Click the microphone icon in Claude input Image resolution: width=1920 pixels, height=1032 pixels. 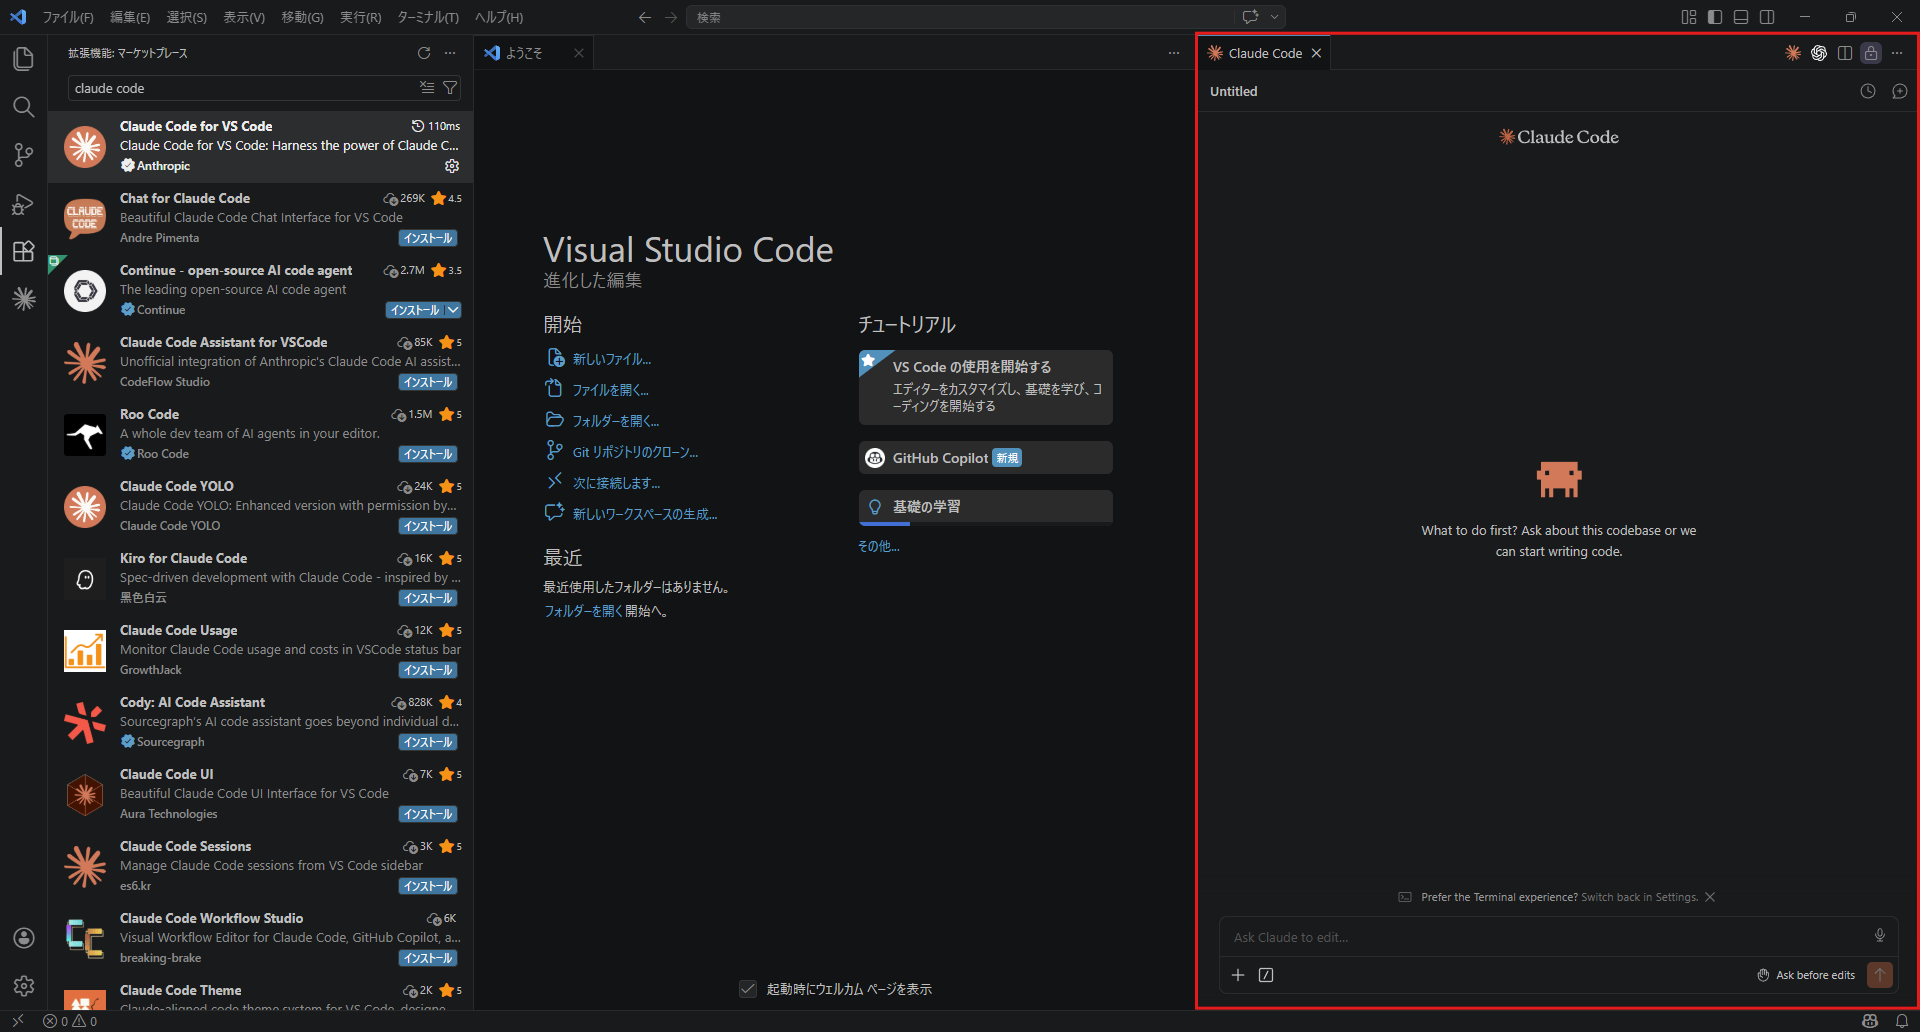pyautogui.click(x=1879, y=936)
